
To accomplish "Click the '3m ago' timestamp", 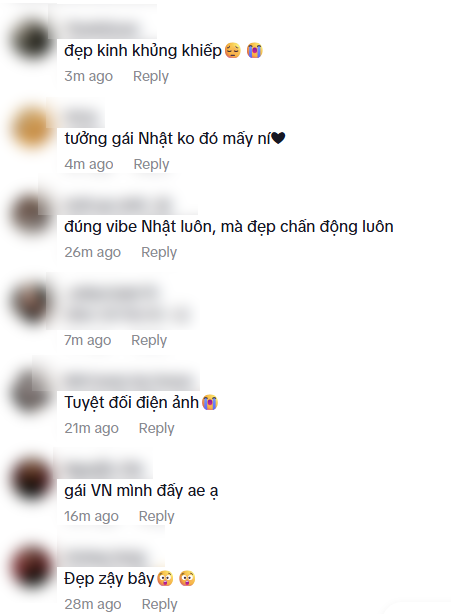I will [x=88, y=76].
